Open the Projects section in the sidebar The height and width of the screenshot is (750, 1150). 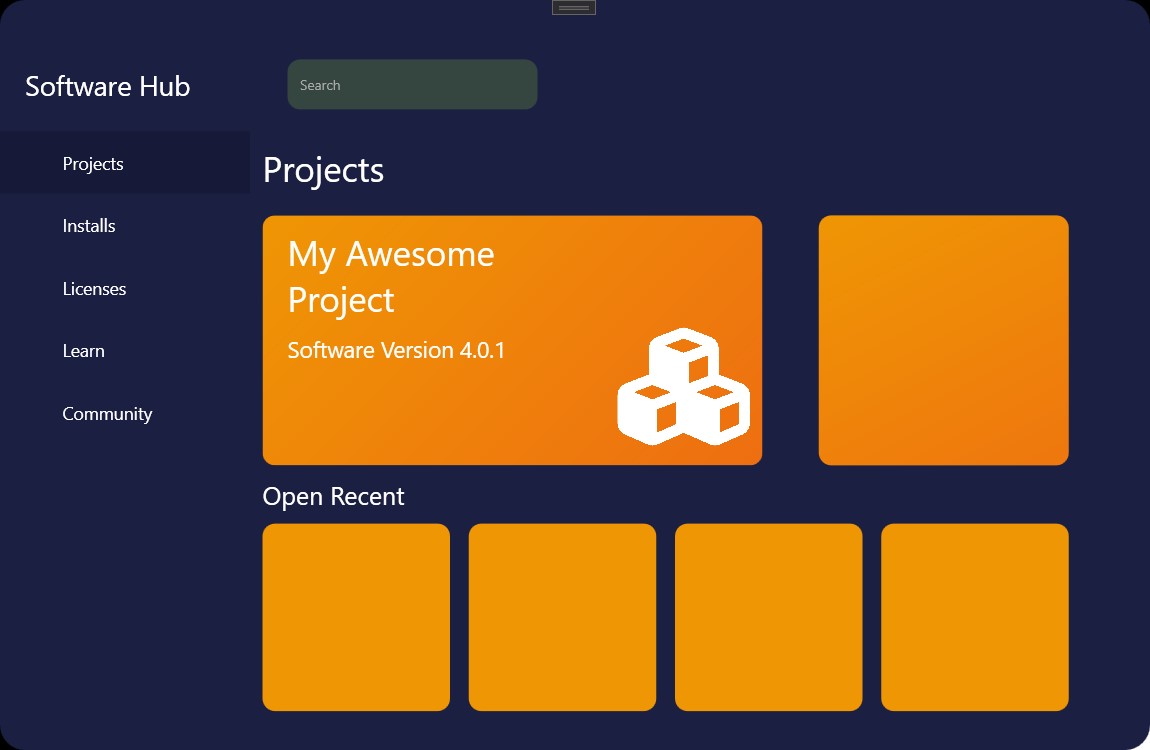point(93,163)
